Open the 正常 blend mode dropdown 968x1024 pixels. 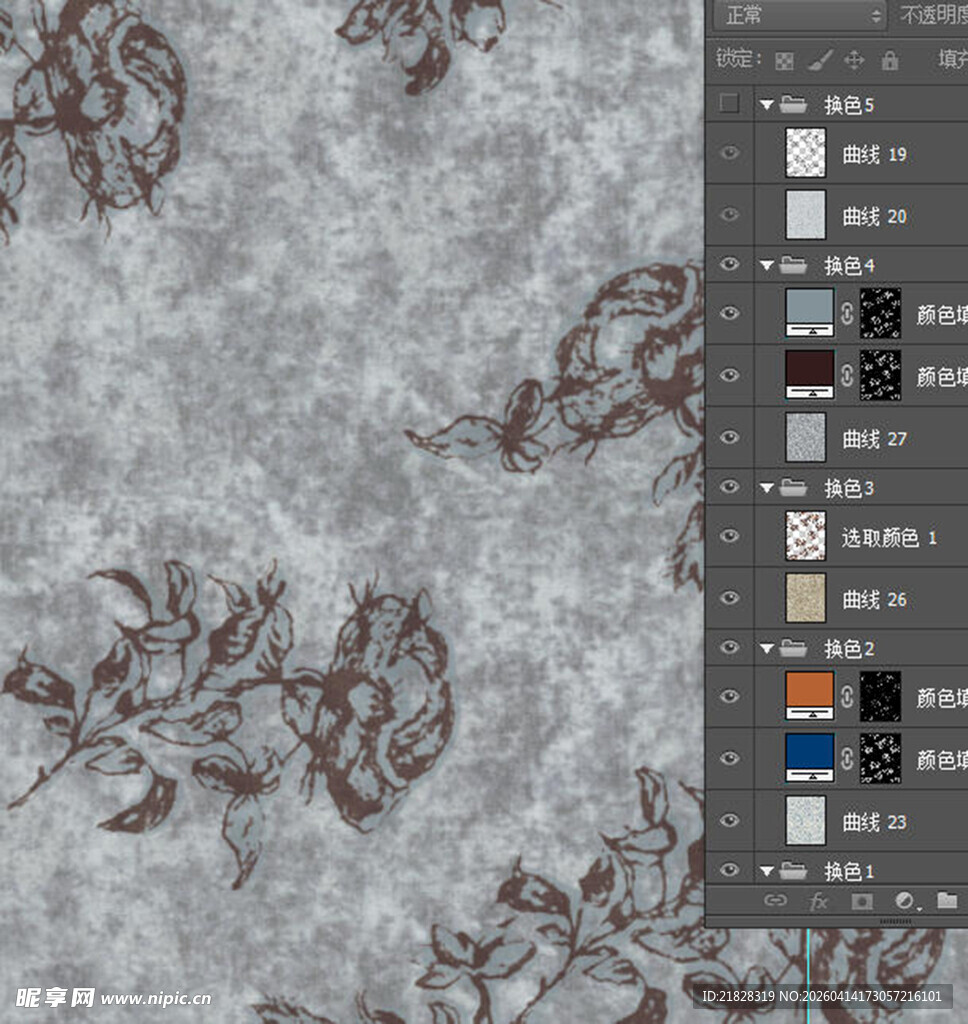pos(799,15)
